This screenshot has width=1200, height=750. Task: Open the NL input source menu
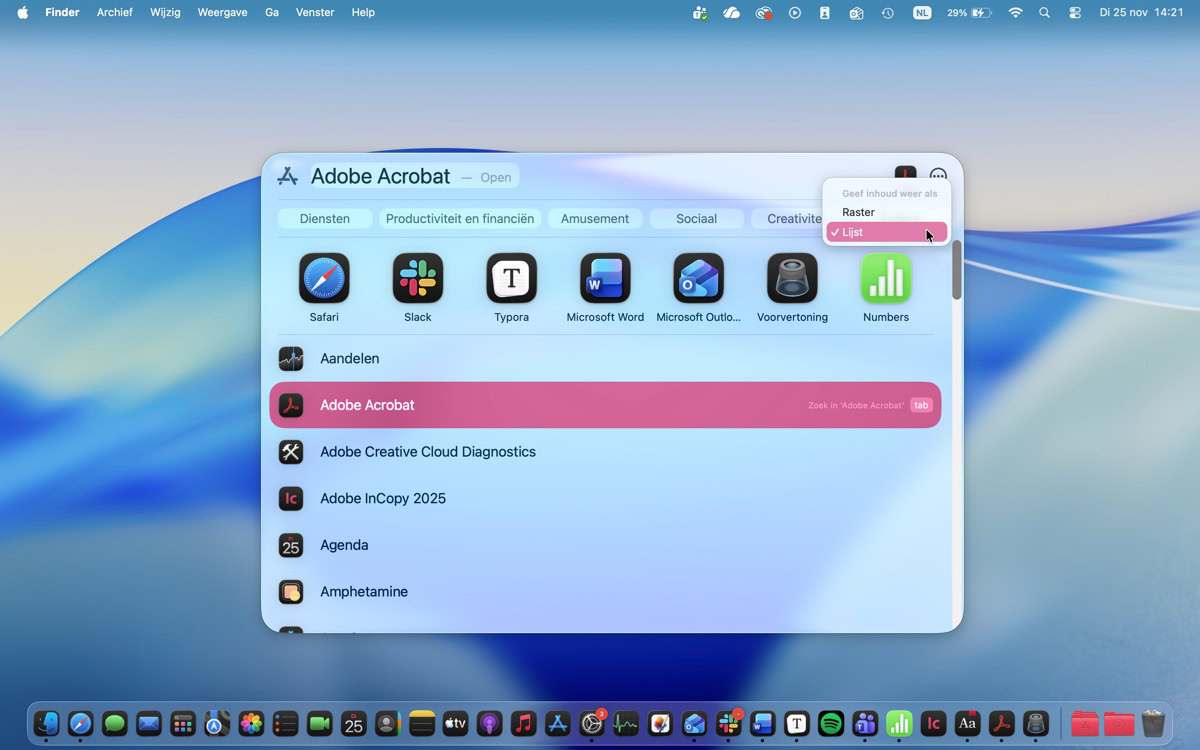click(x=921, y=12)
